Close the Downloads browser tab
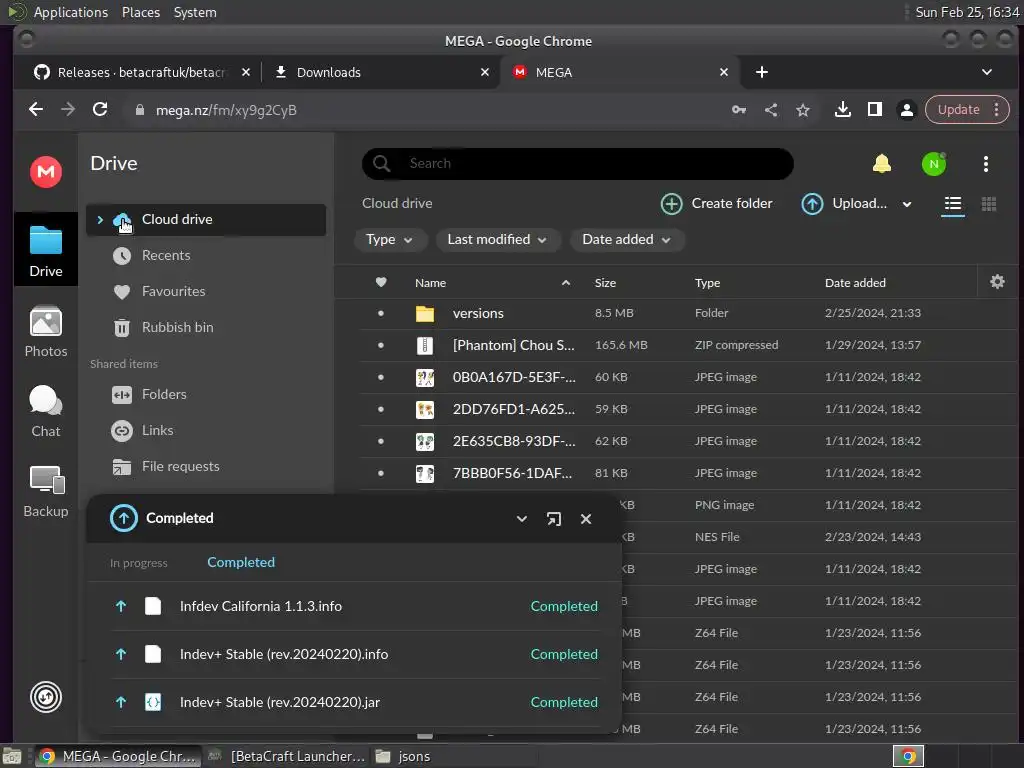Viewport: 1024px width, 768px height. click(x=485, y=72)
